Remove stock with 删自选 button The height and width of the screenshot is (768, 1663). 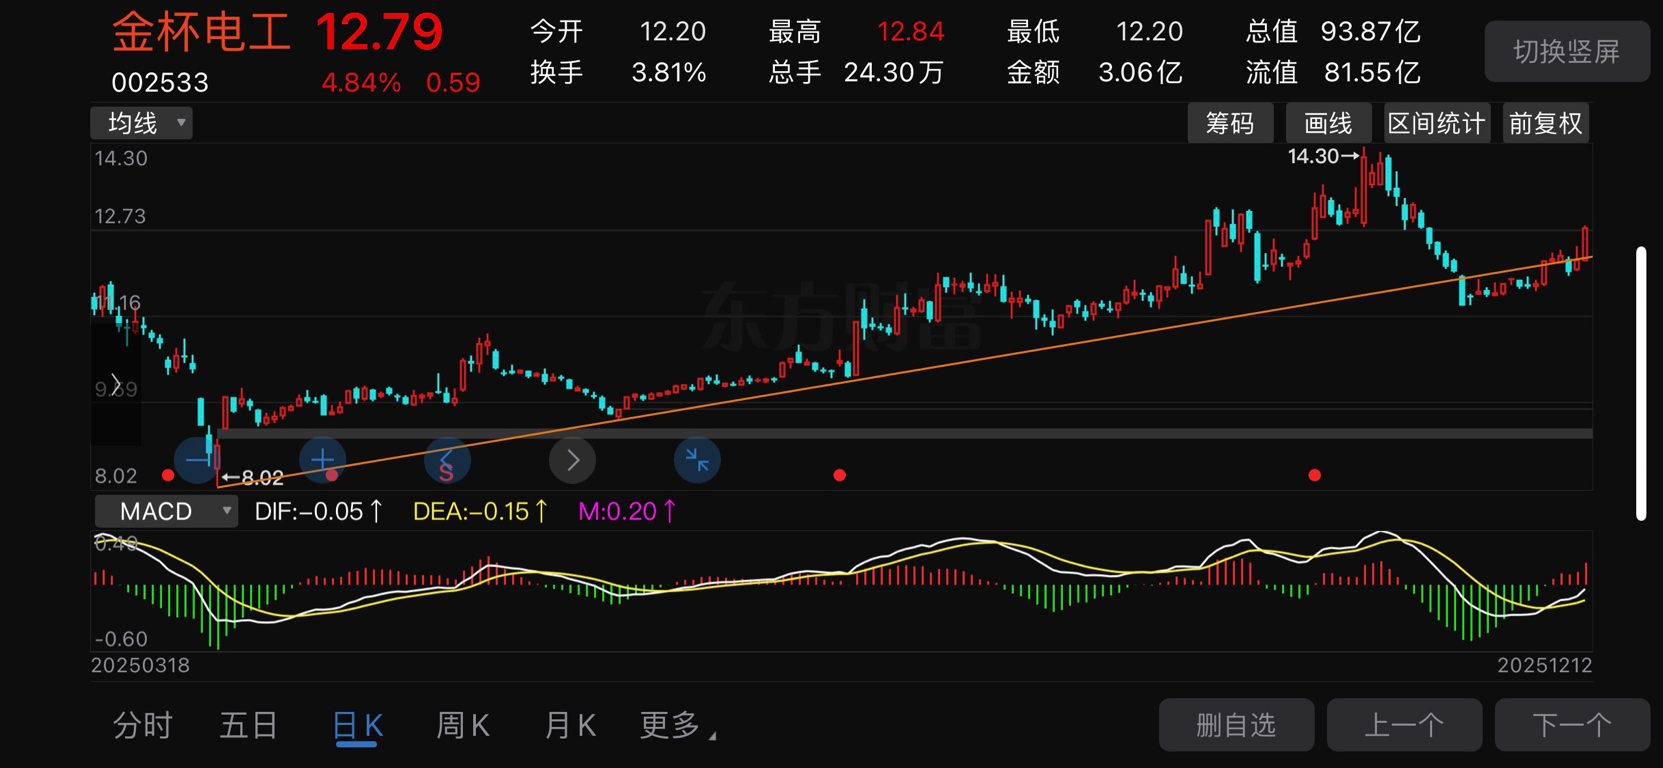coord(1236,725)
